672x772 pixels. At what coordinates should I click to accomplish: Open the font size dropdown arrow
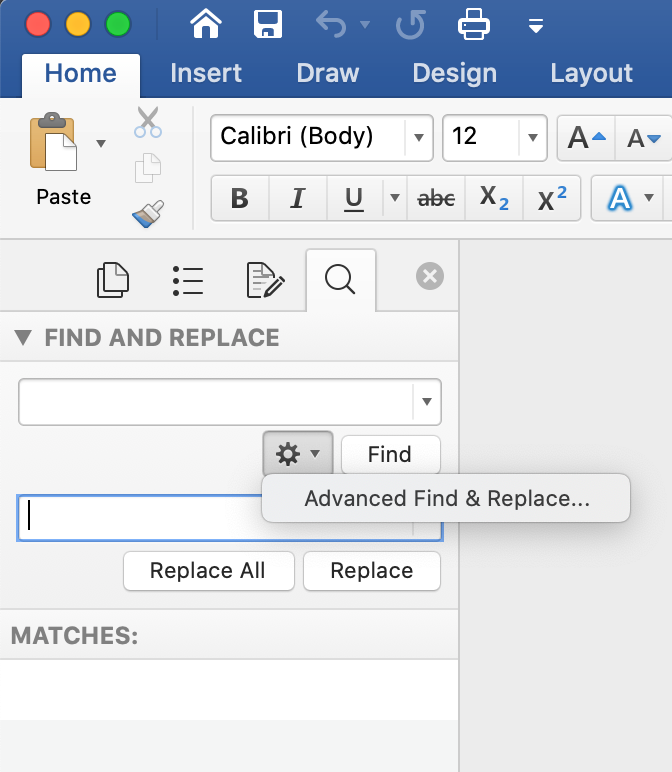(x=532, y=137)
